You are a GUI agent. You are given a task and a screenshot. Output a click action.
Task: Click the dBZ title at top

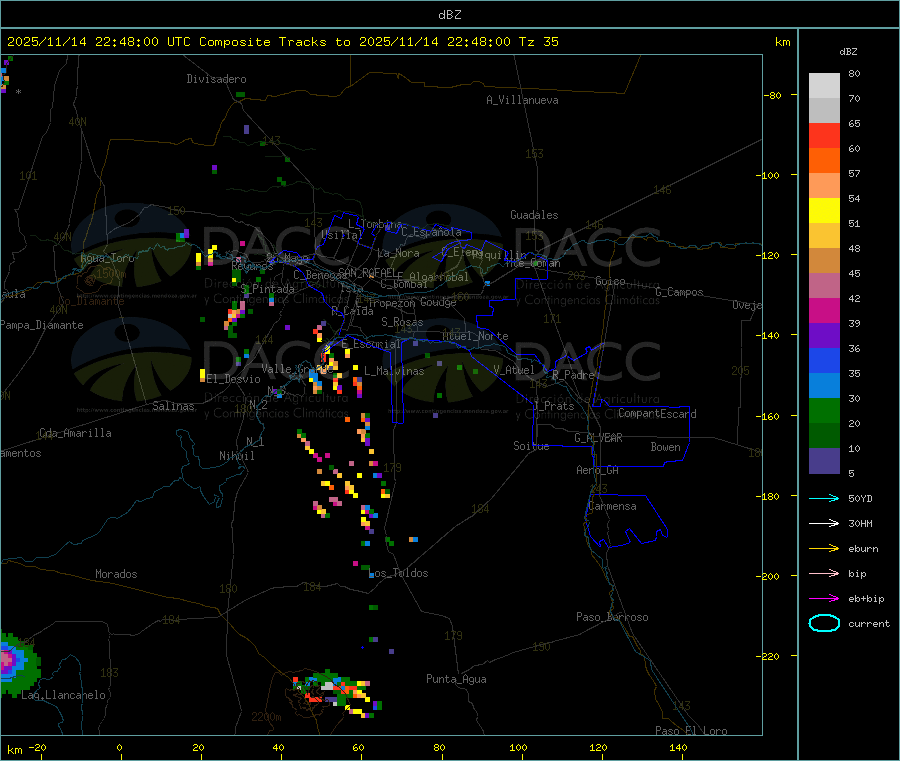pyautogui.click(x=449, y=14)
